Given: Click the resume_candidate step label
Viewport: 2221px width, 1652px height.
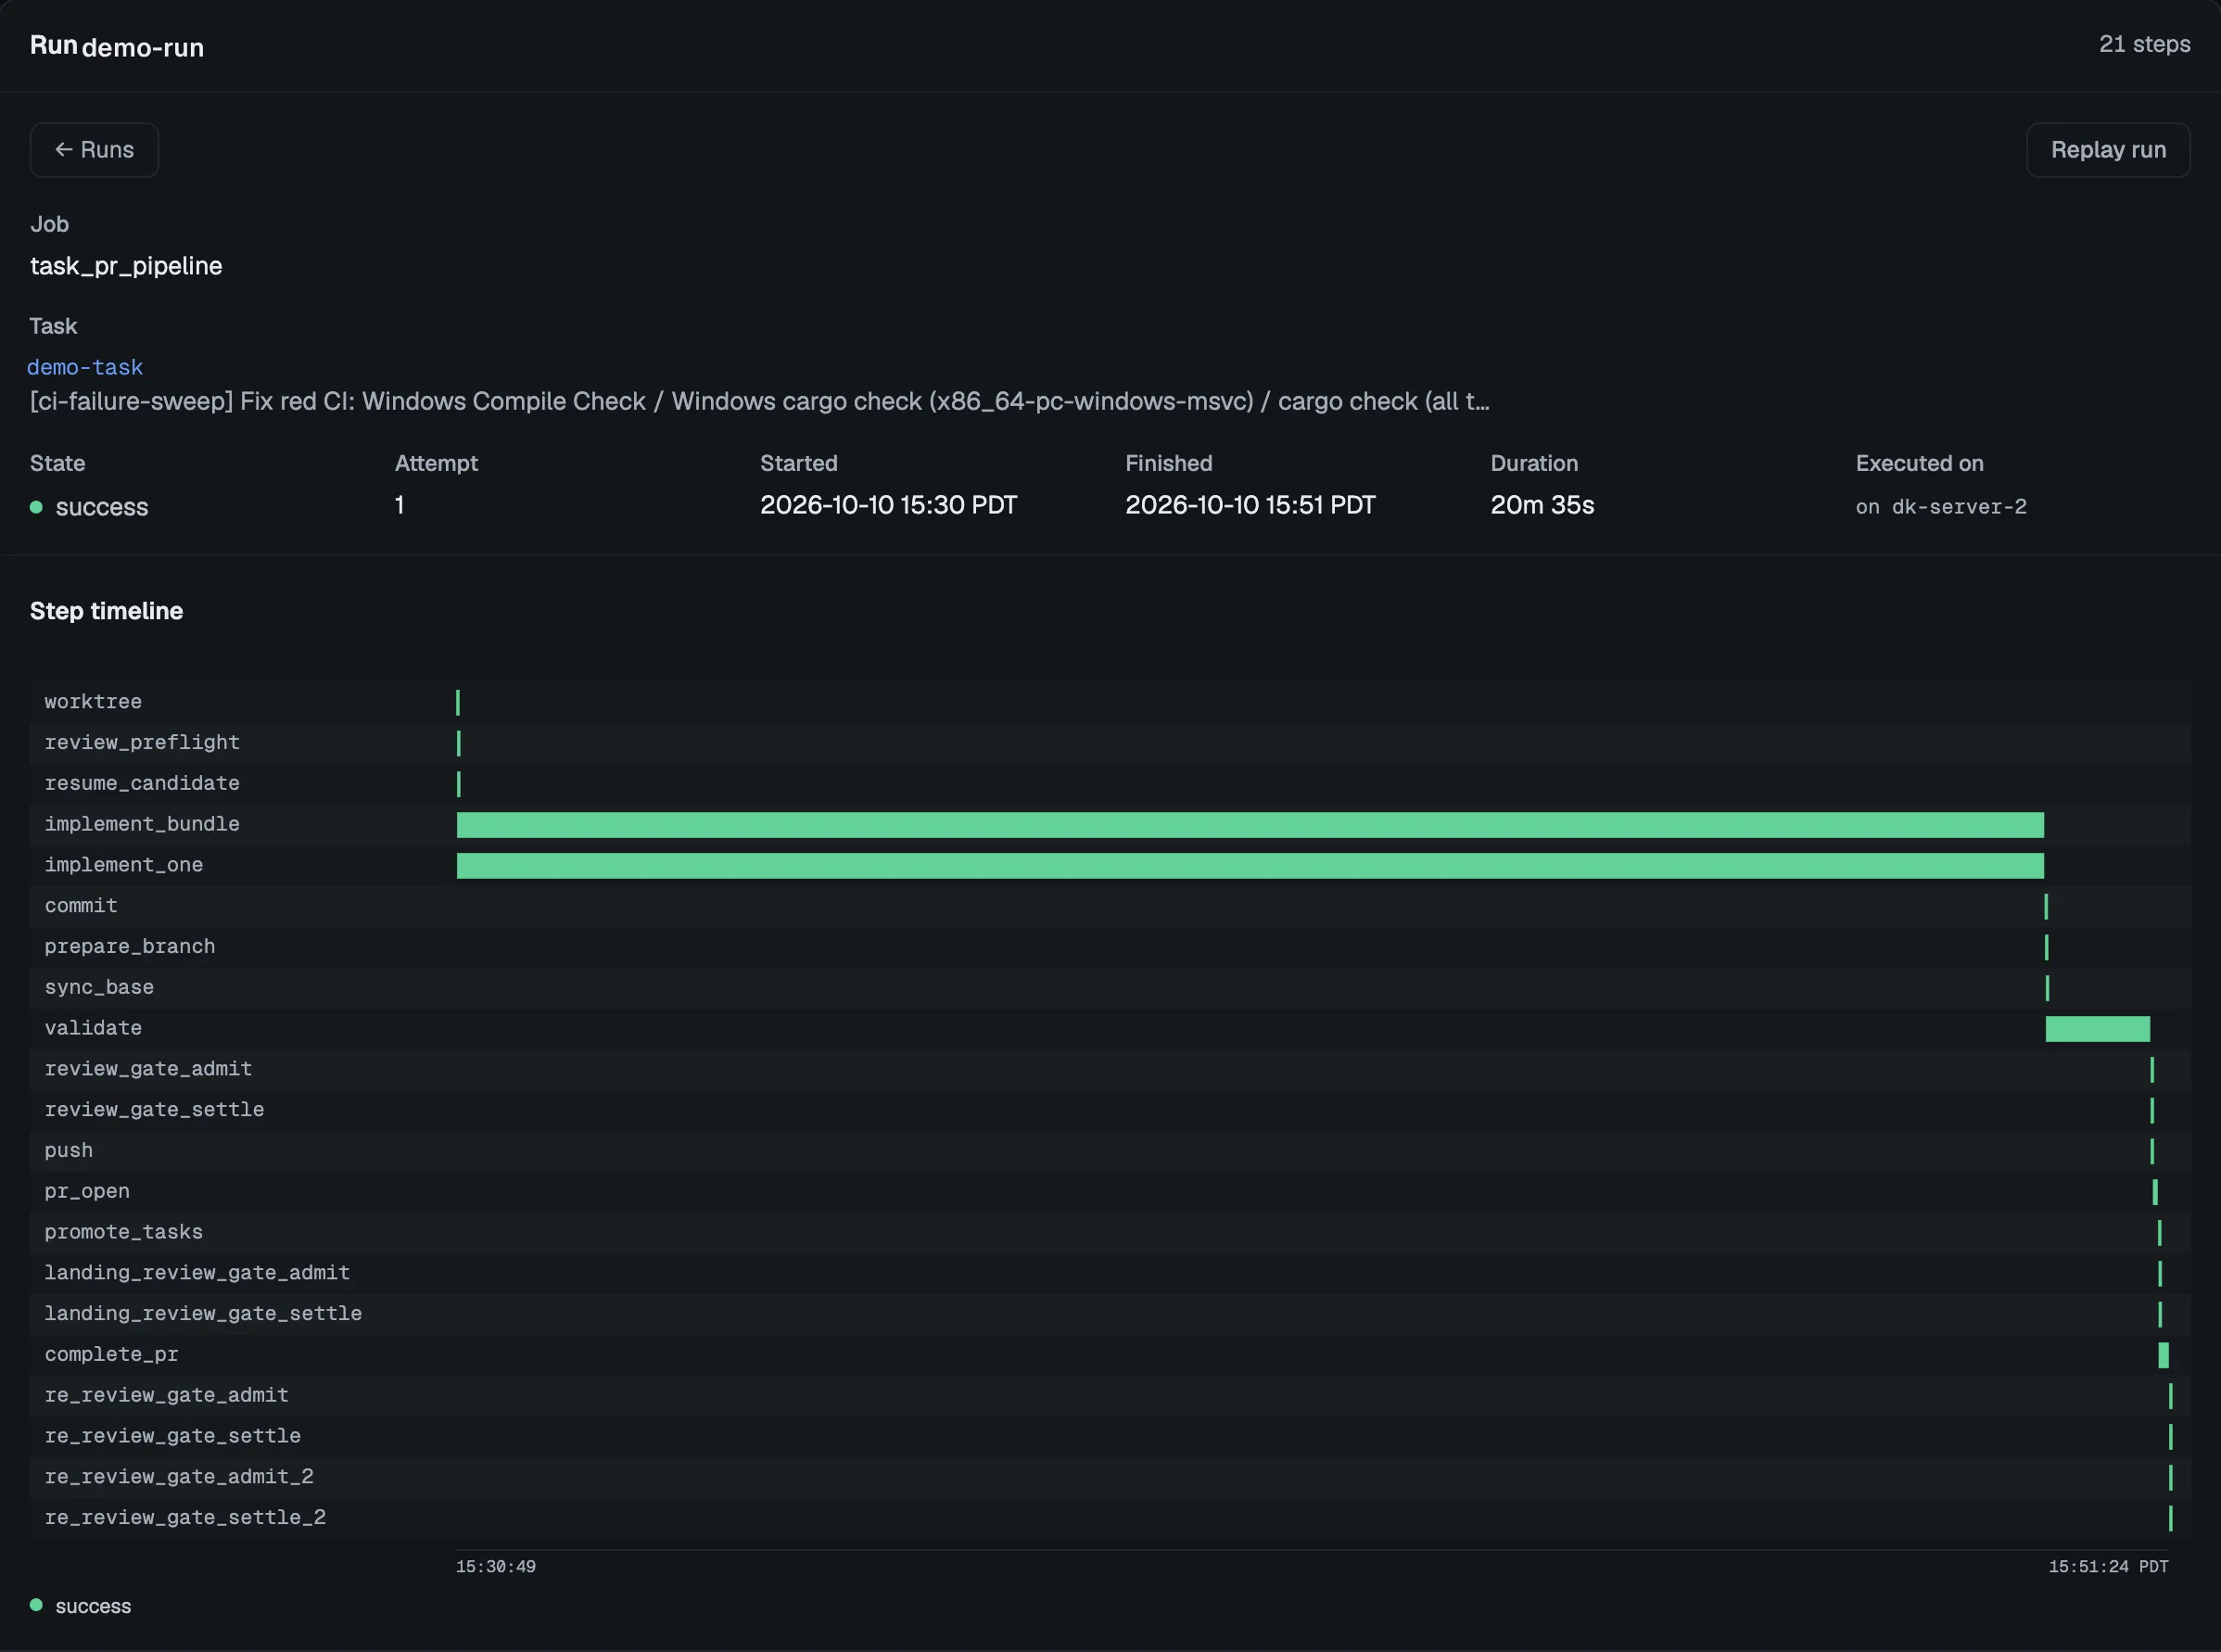Looking at the screenshot, I should tap(142, 784).
